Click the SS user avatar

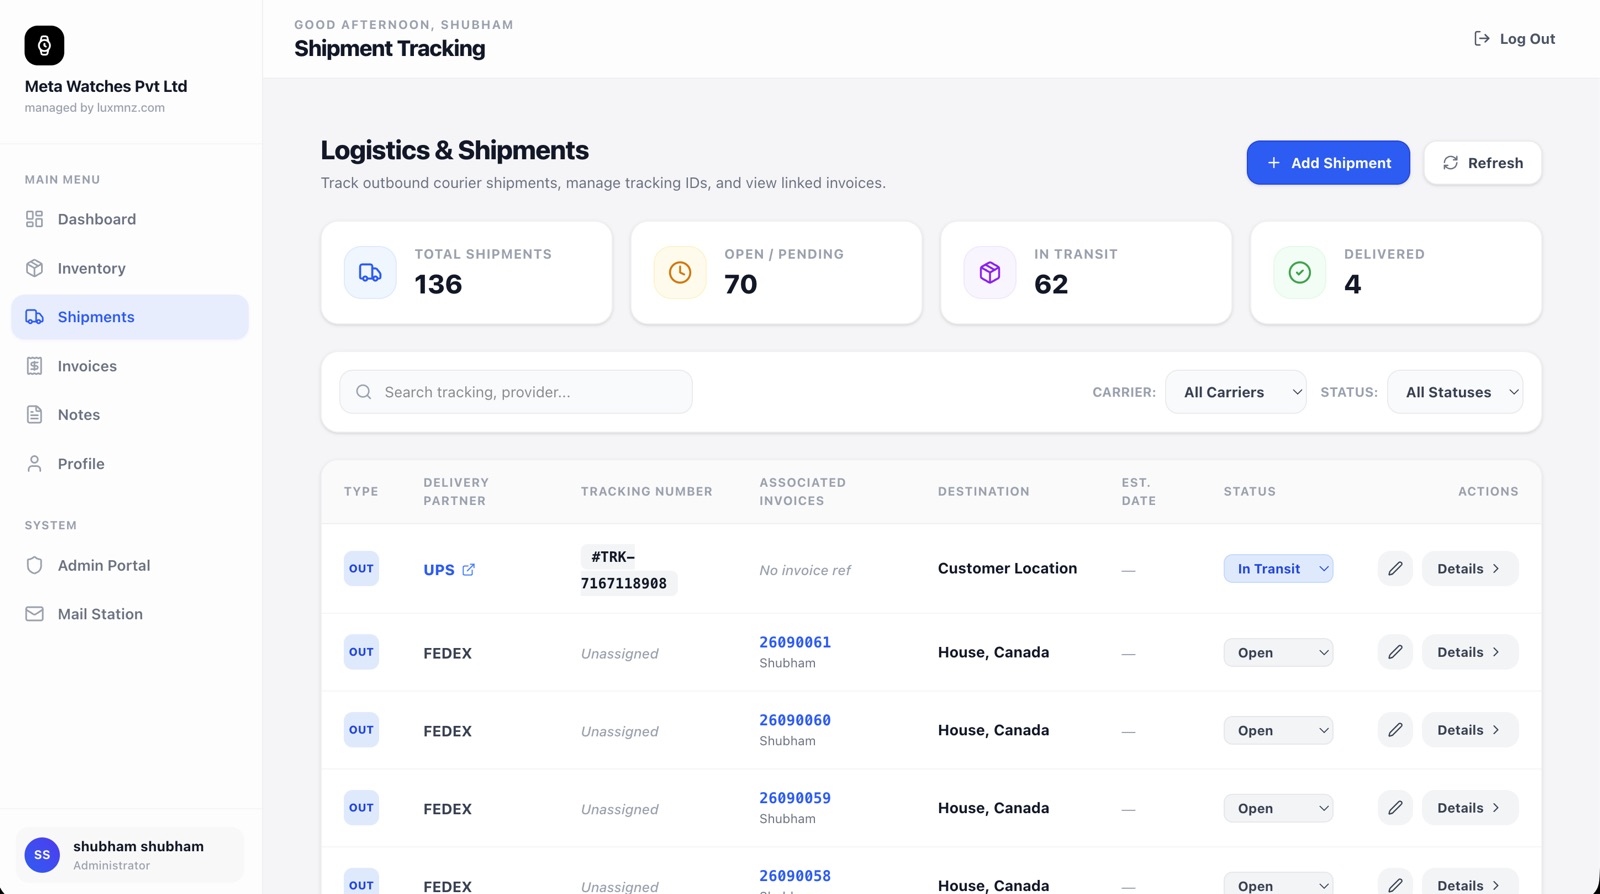(x=42, y=855)
